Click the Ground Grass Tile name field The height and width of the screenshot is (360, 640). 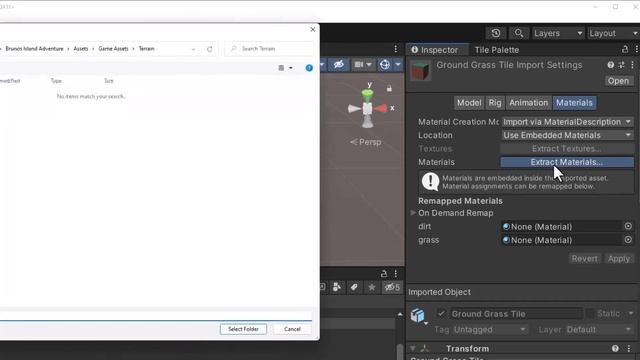pos(517,313)
